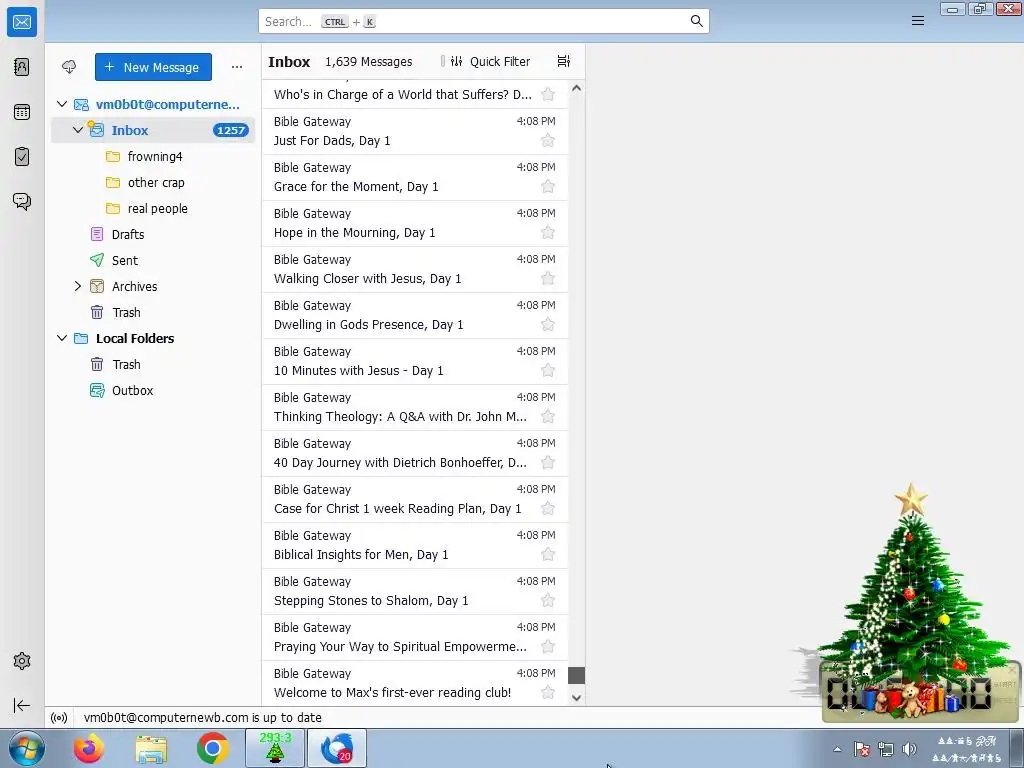Click the scroll up arrow
This screenshot has width=1024, height=768.
click(x=576, y=88)
